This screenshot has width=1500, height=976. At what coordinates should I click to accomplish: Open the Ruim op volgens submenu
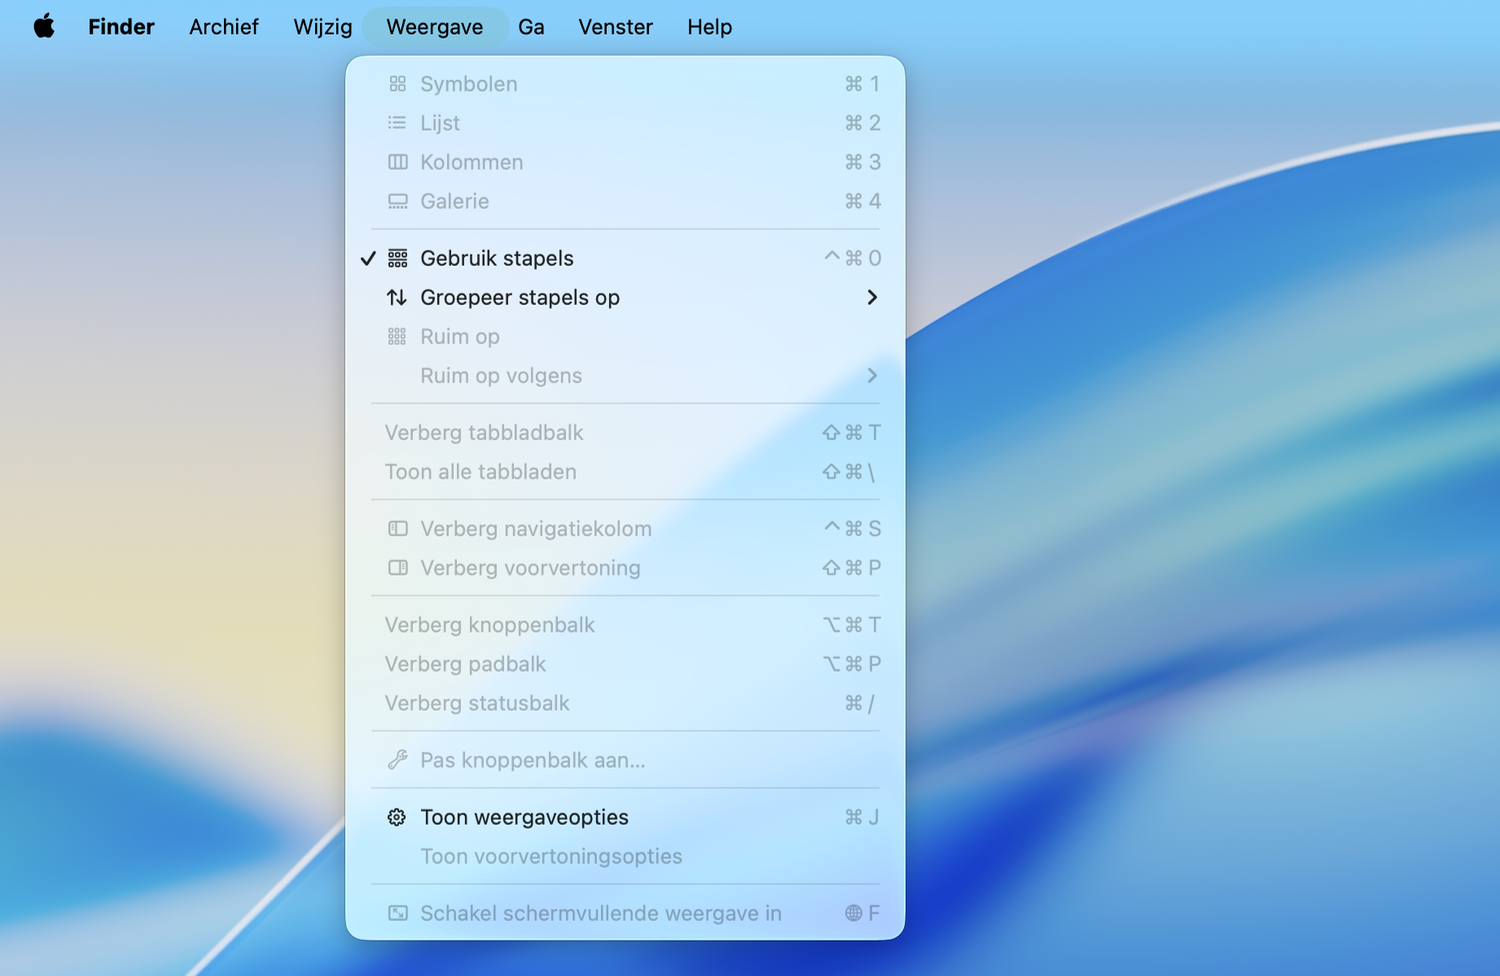click(x=502, y=375)
